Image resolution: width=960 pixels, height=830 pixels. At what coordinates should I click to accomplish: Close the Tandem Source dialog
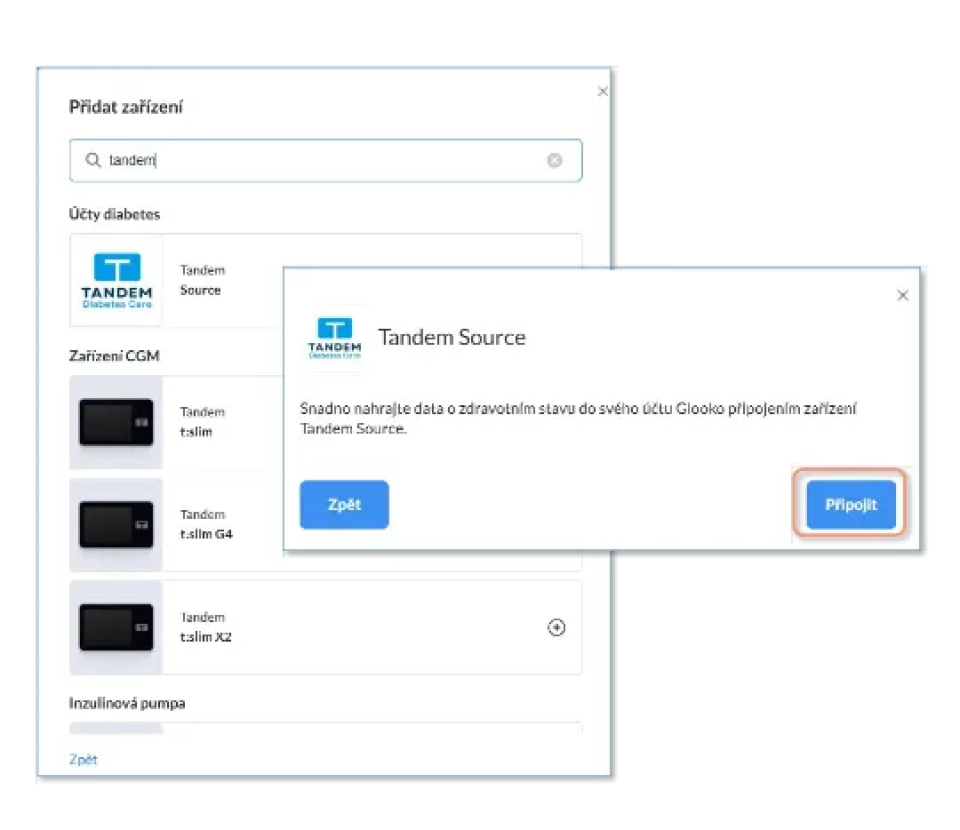(902, 296)
